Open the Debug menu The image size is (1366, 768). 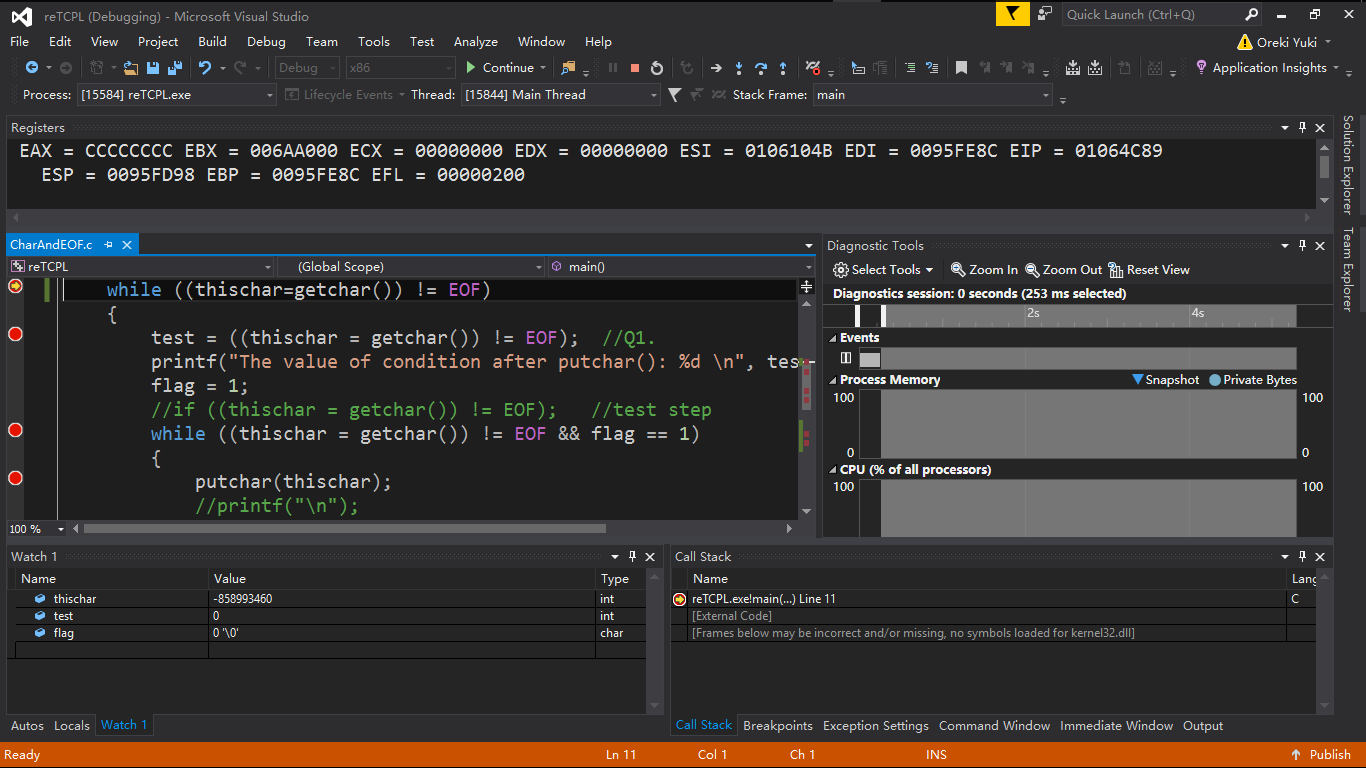266,41
